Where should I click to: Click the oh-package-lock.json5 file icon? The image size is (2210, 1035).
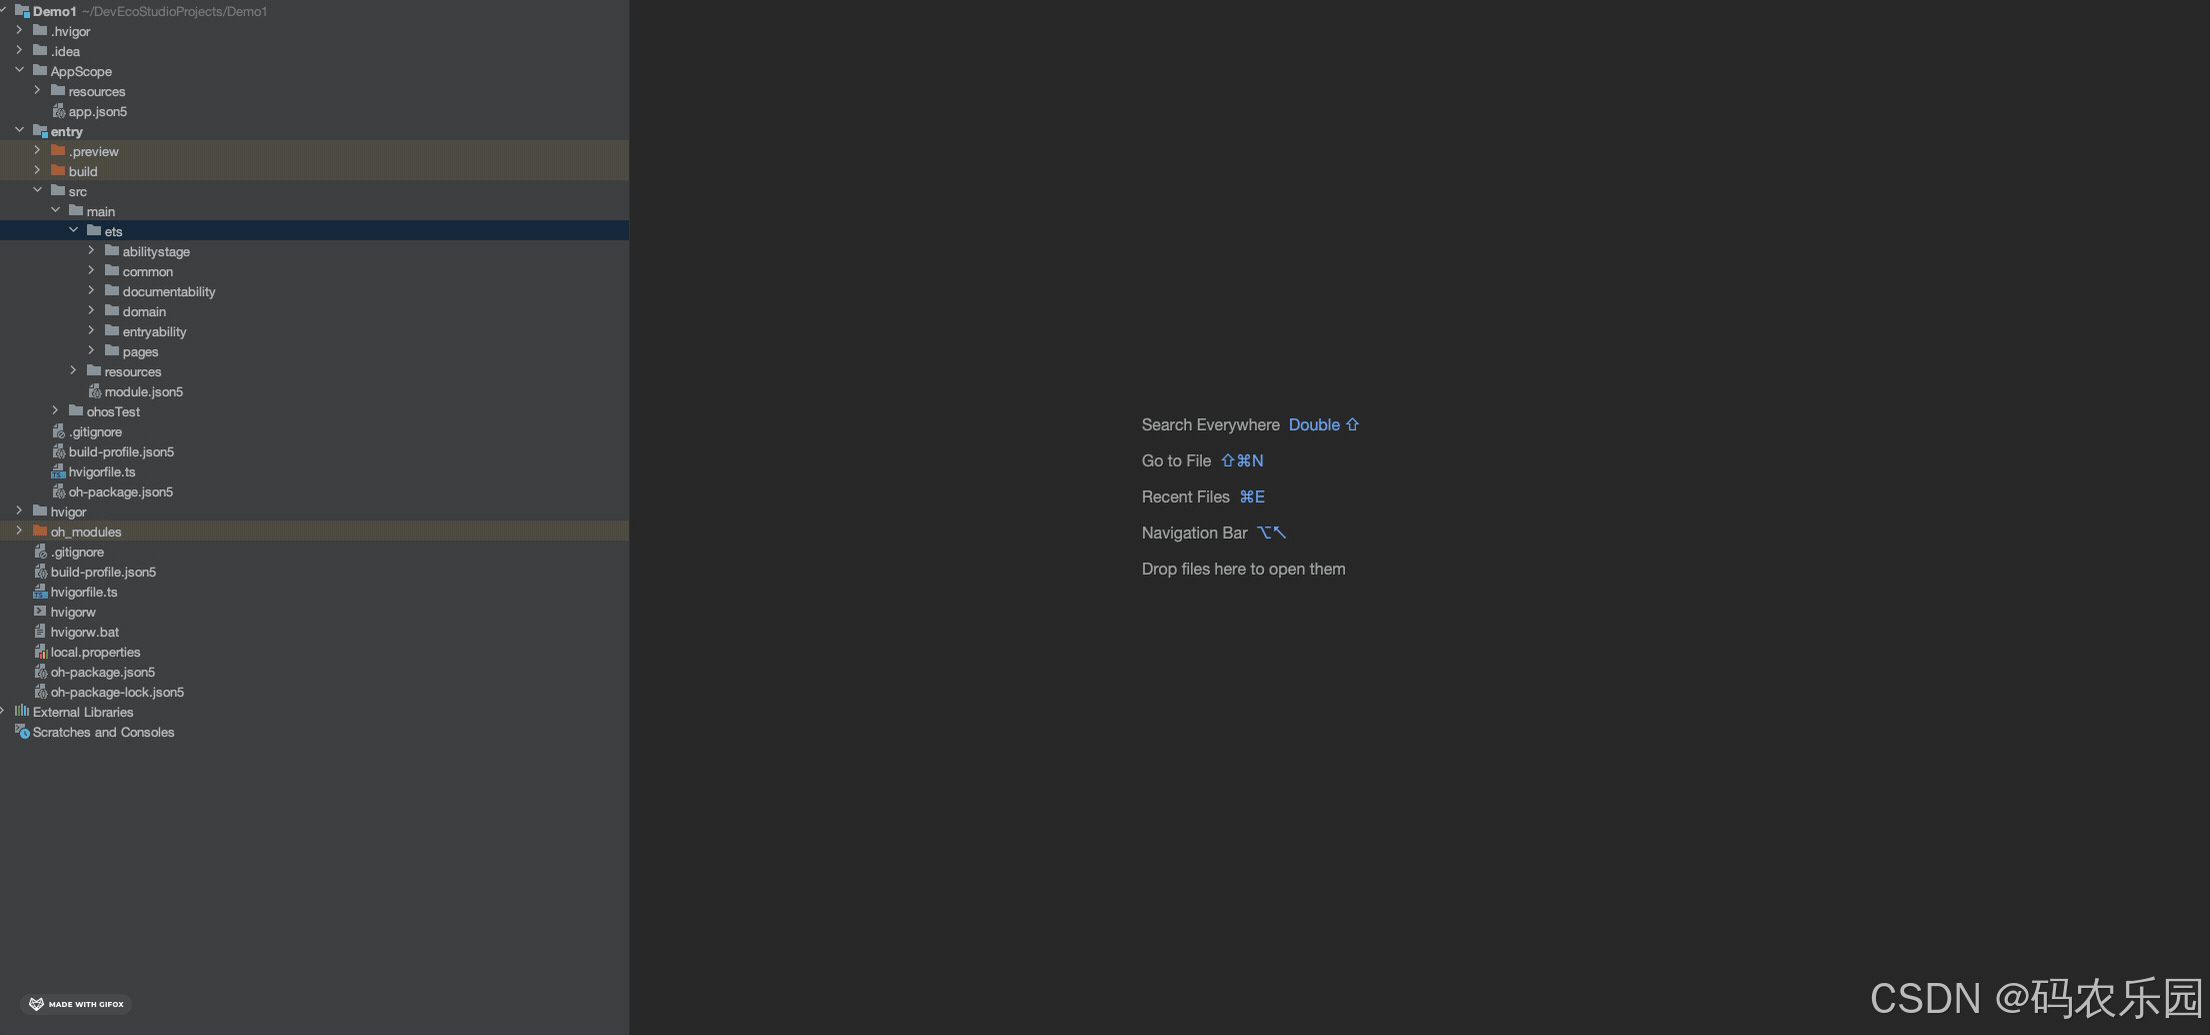(x=40, y=691)
